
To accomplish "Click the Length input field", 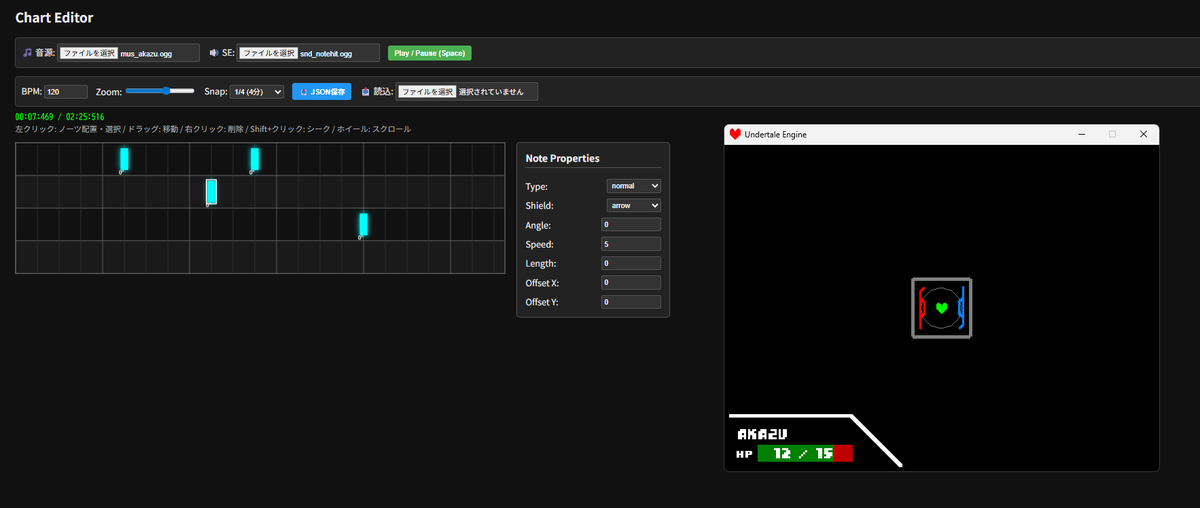I will pos(631,263).
